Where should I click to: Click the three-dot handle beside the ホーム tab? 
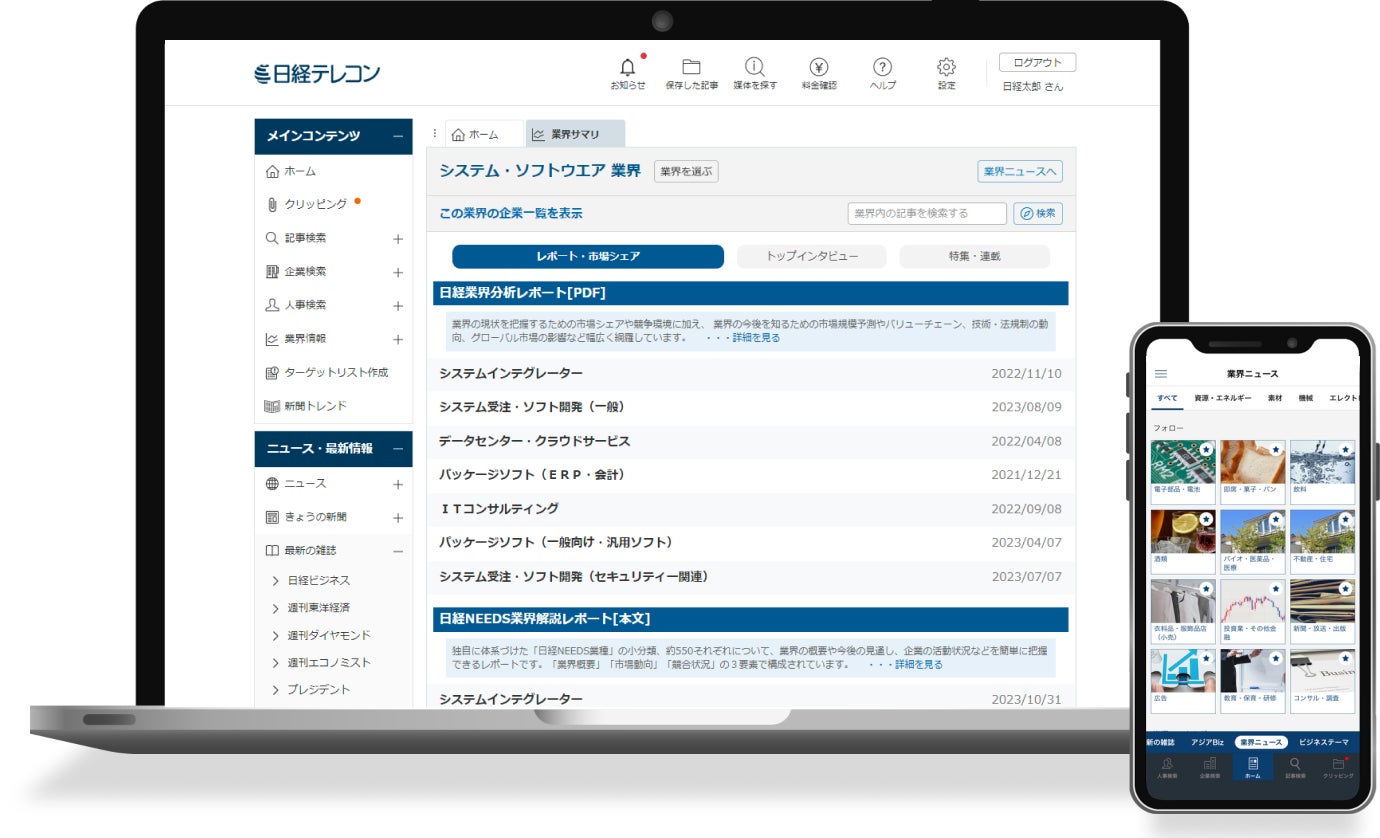pos(434,134)
